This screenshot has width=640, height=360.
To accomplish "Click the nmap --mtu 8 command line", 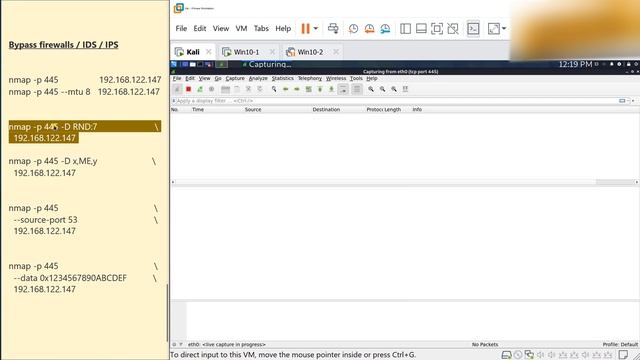I will pos(84,92).
